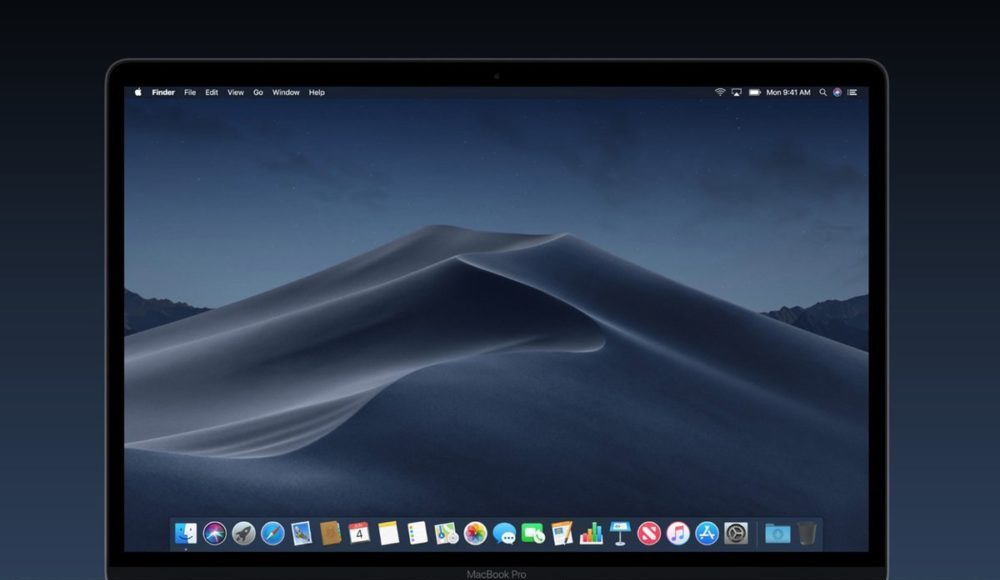
Task: Open the Help menu
Action: (317, 93)
